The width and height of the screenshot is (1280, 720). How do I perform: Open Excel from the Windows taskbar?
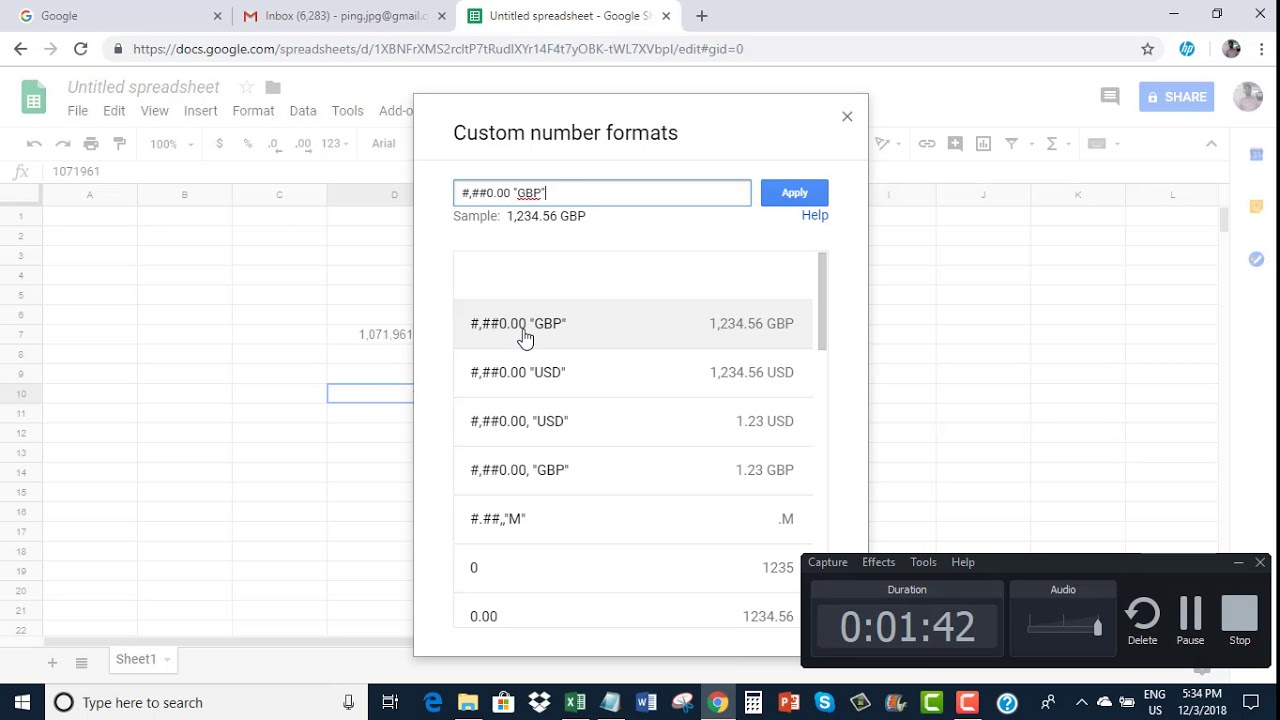[574, 702]
